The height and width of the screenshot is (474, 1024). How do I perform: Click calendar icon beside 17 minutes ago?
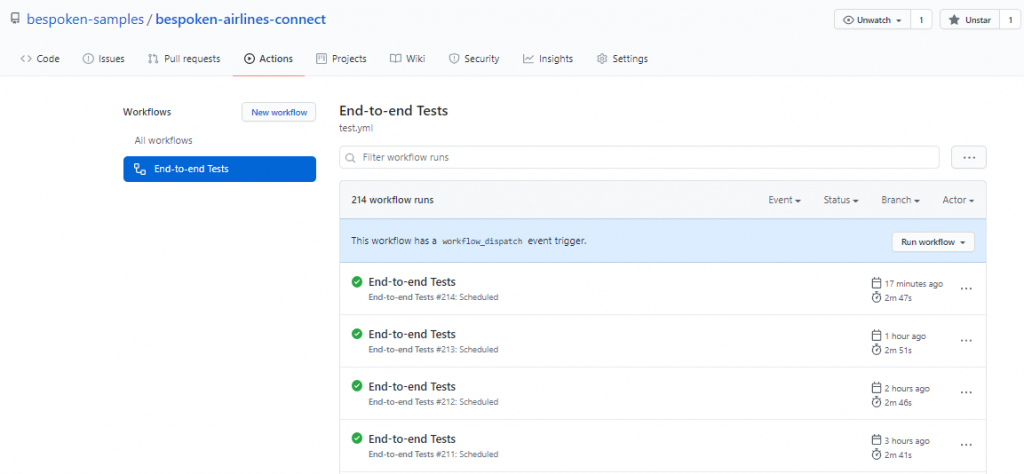coord(876,283)
